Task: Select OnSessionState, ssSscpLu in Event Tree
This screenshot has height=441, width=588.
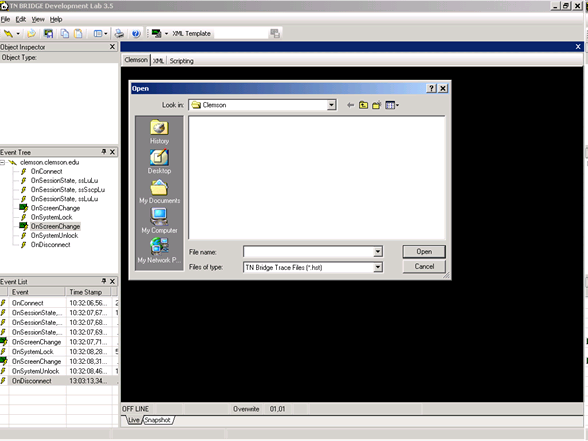Action: pos(68,190)
